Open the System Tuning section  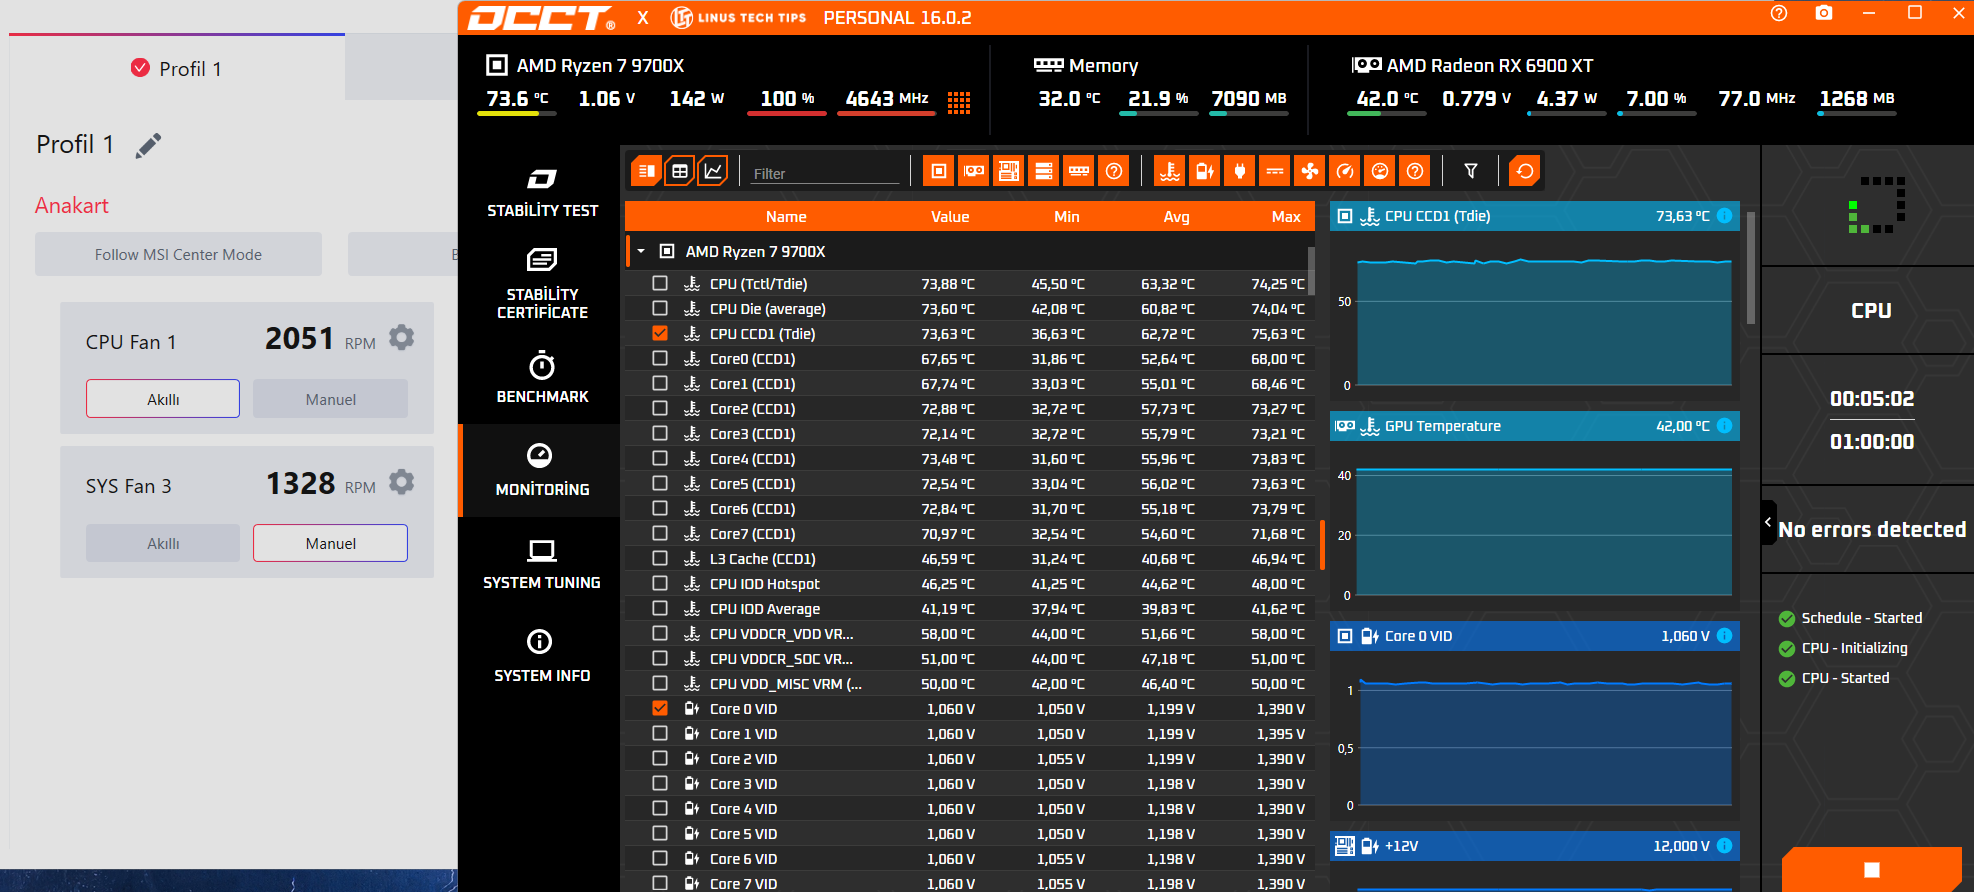point(542,563)
